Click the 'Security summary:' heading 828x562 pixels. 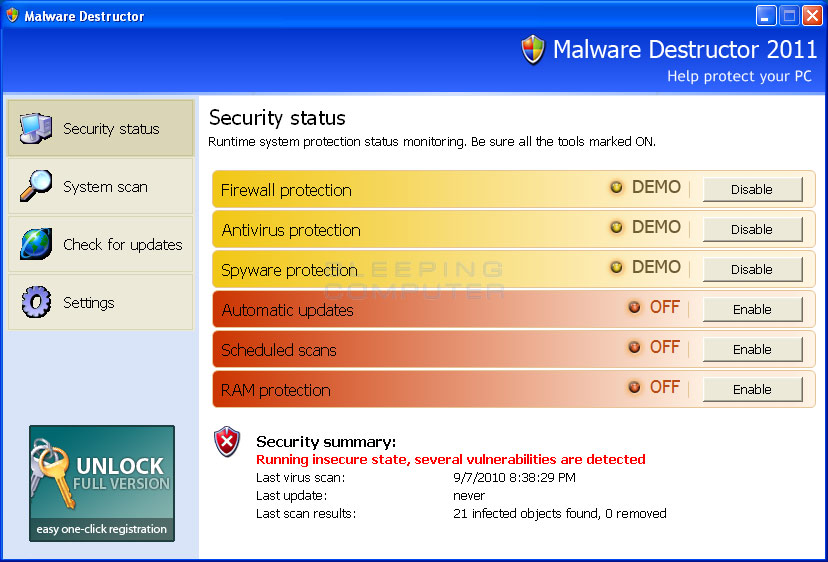tap(326, 442)
